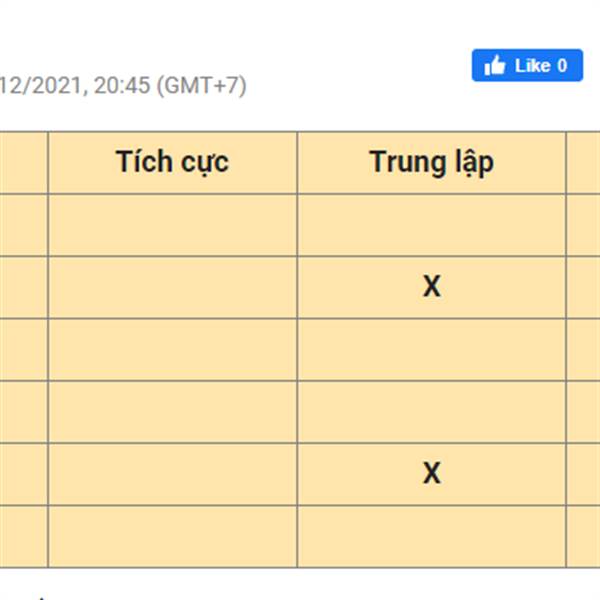Viewport: 600px width, 600px height.
Task: Select empty Tích cực cell directly below header
Action: point(172,225)
